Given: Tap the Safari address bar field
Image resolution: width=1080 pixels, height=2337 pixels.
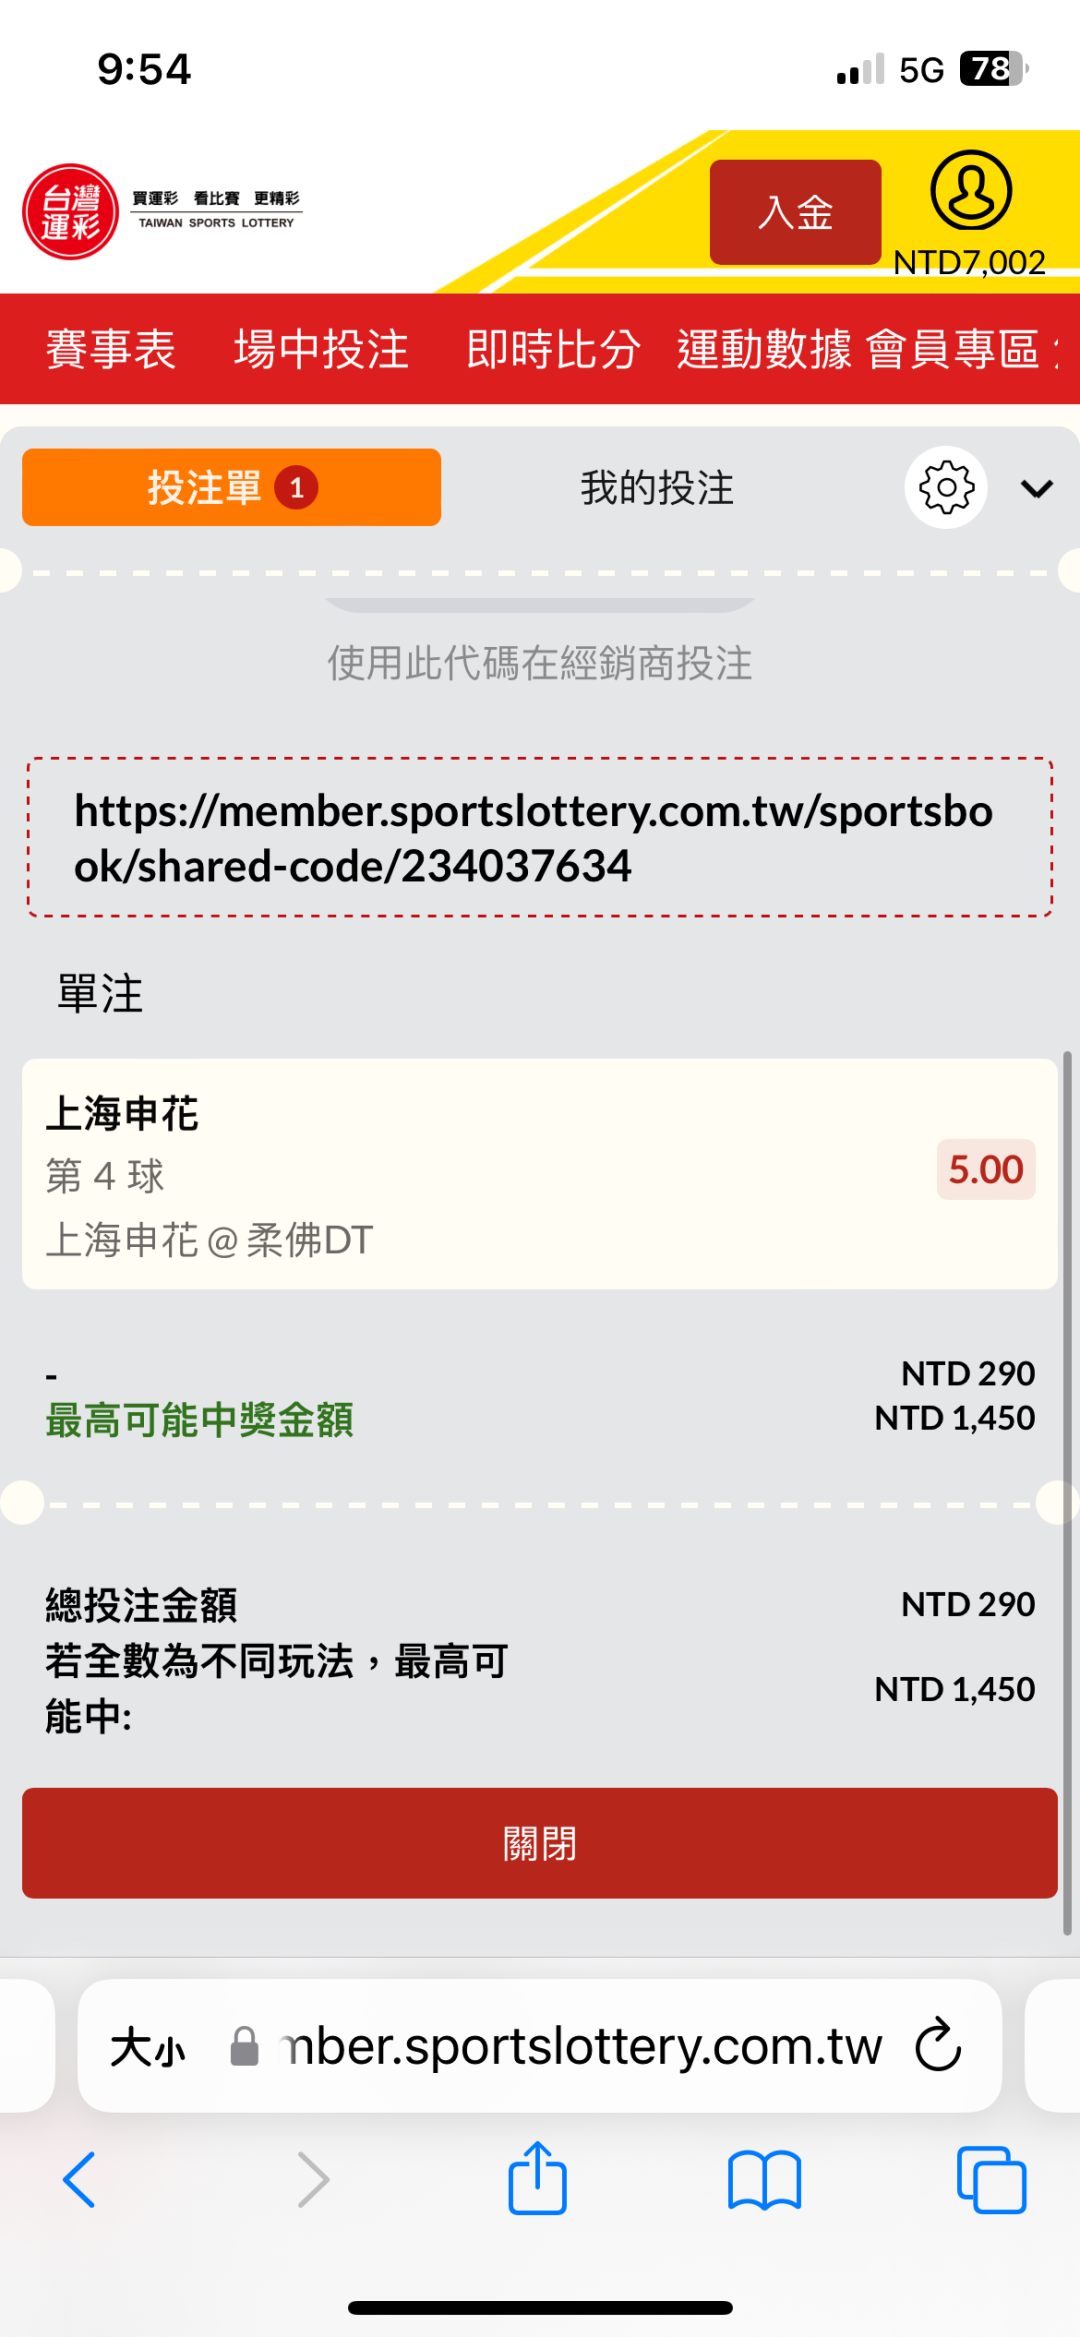Looking at the screenshot, I should (x=580, y=2046).
